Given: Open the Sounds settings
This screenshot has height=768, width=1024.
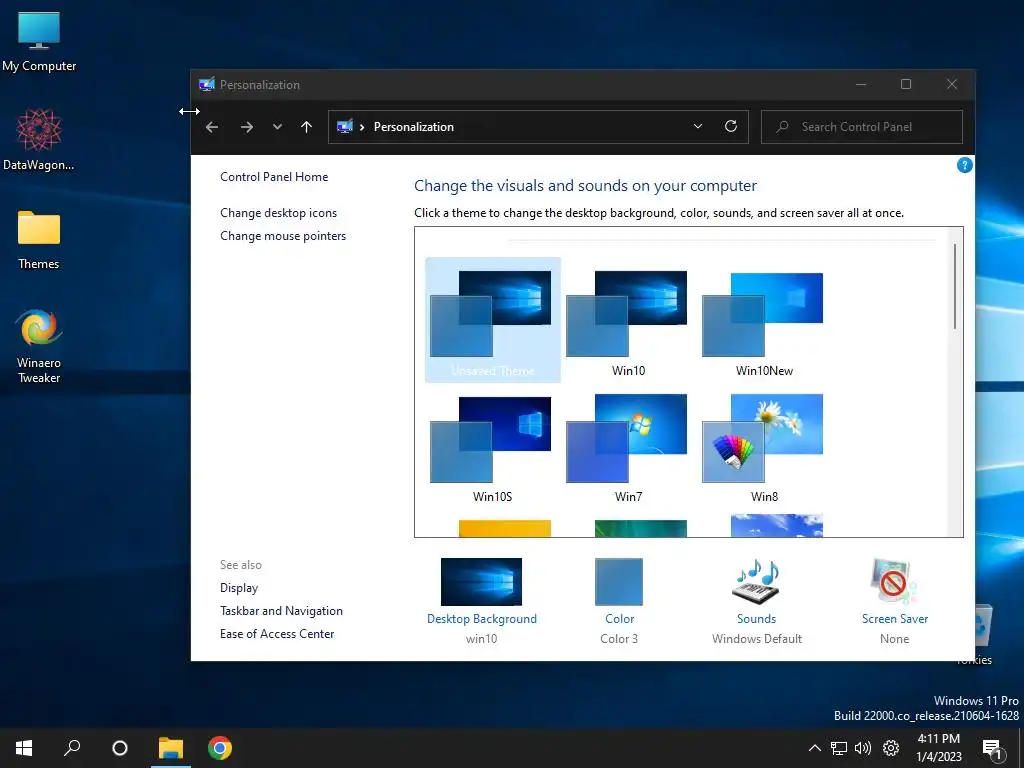Looking at the screenshot, I should click(756, 601).
